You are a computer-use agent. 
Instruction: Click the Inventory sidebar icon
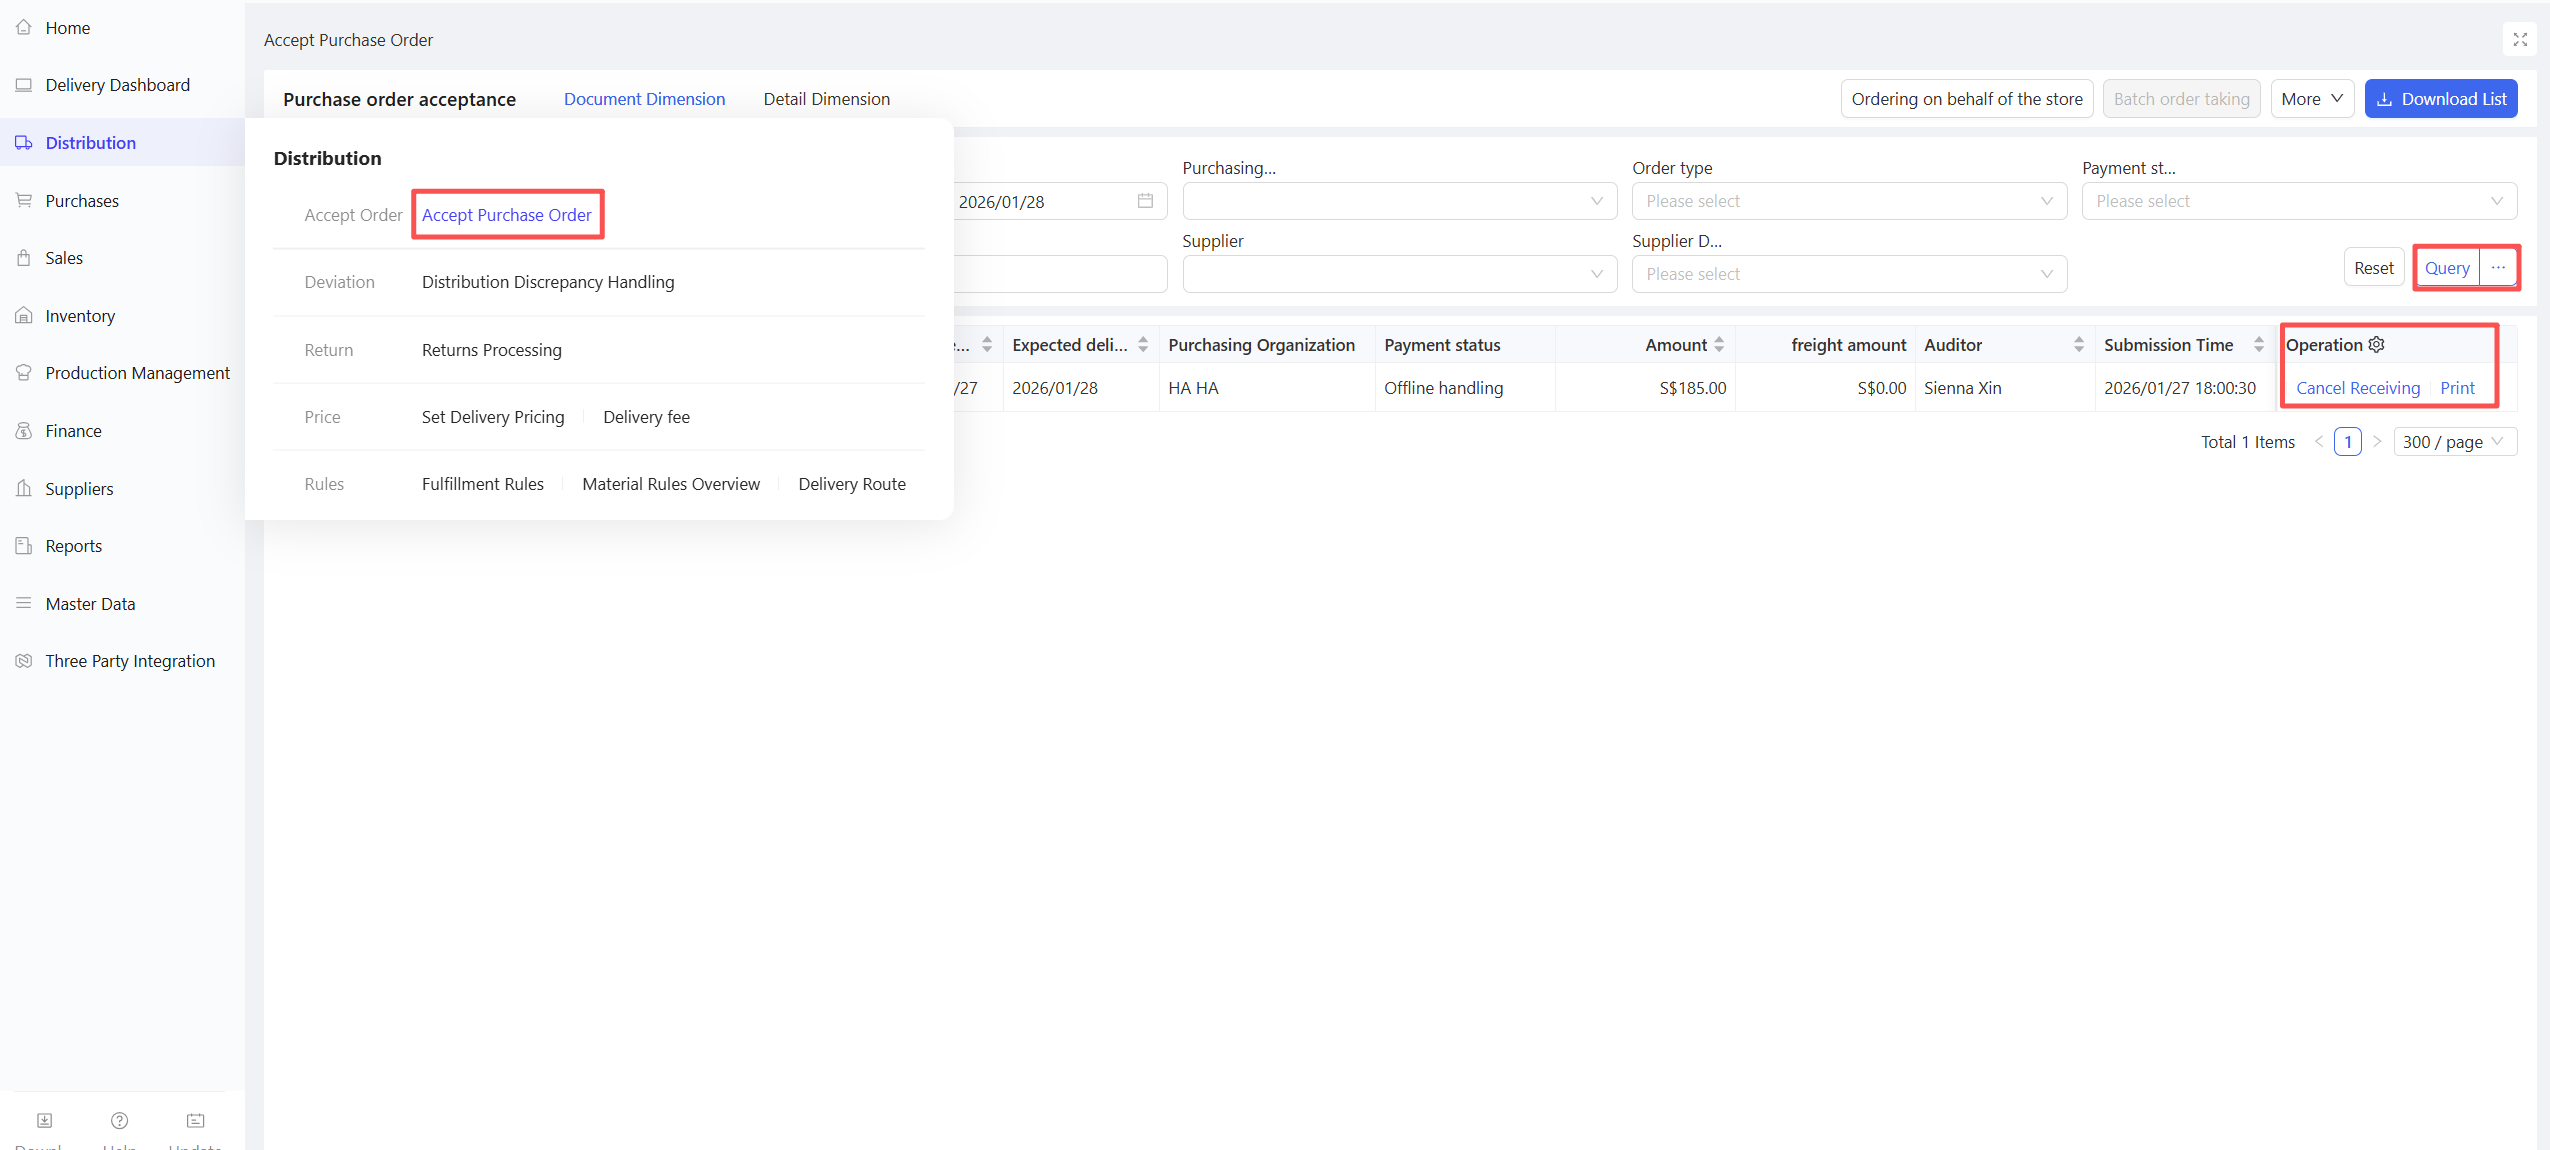click(x=24, y=316)
